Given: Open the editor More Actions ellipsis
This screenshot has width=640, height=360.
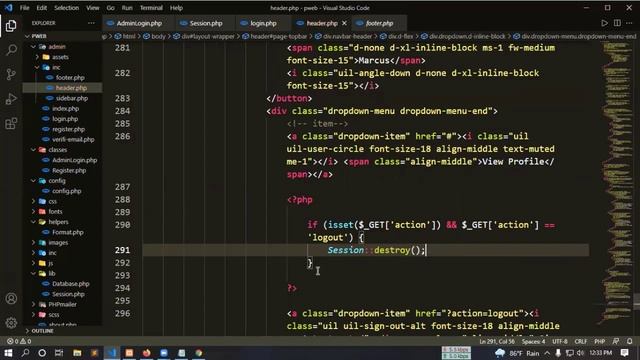Looking at the screenshot, I should coord(629,23).
